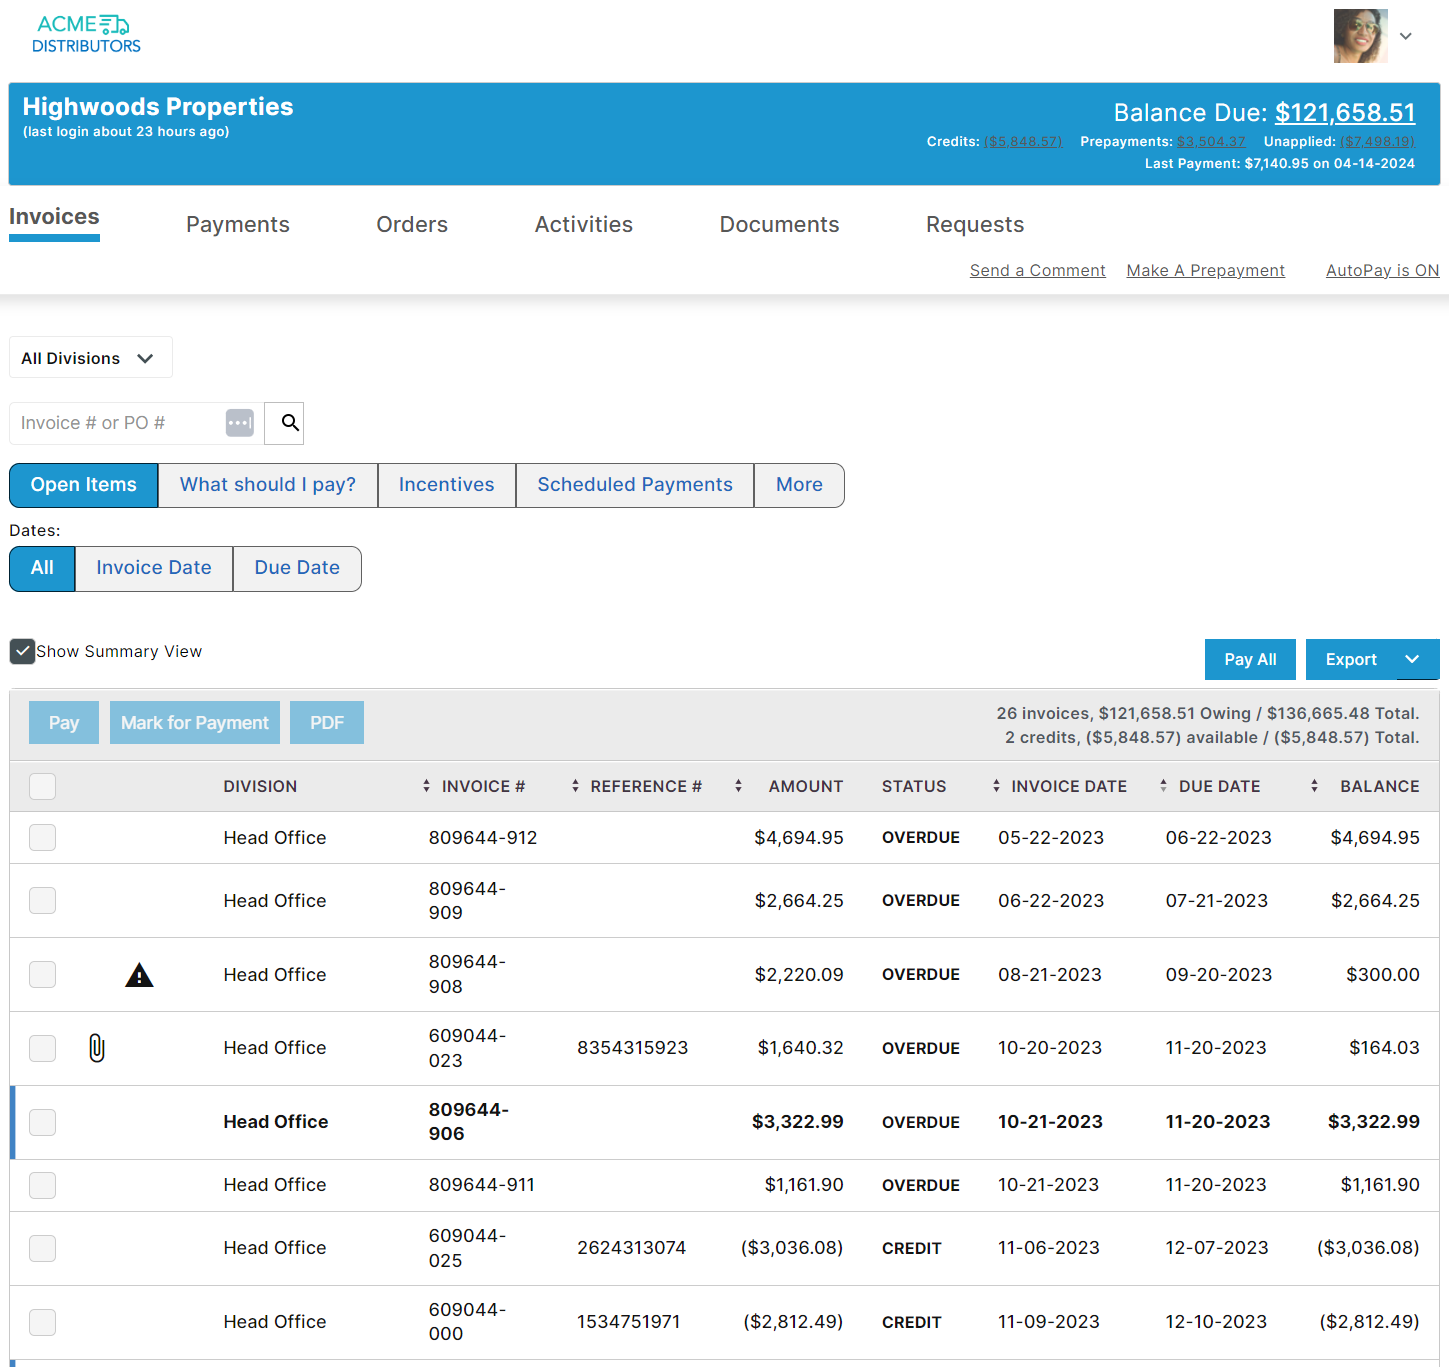1449x1367 pixels.
Task: Open the Make A Prepayment link
Action: click(x=1205, y=270)
